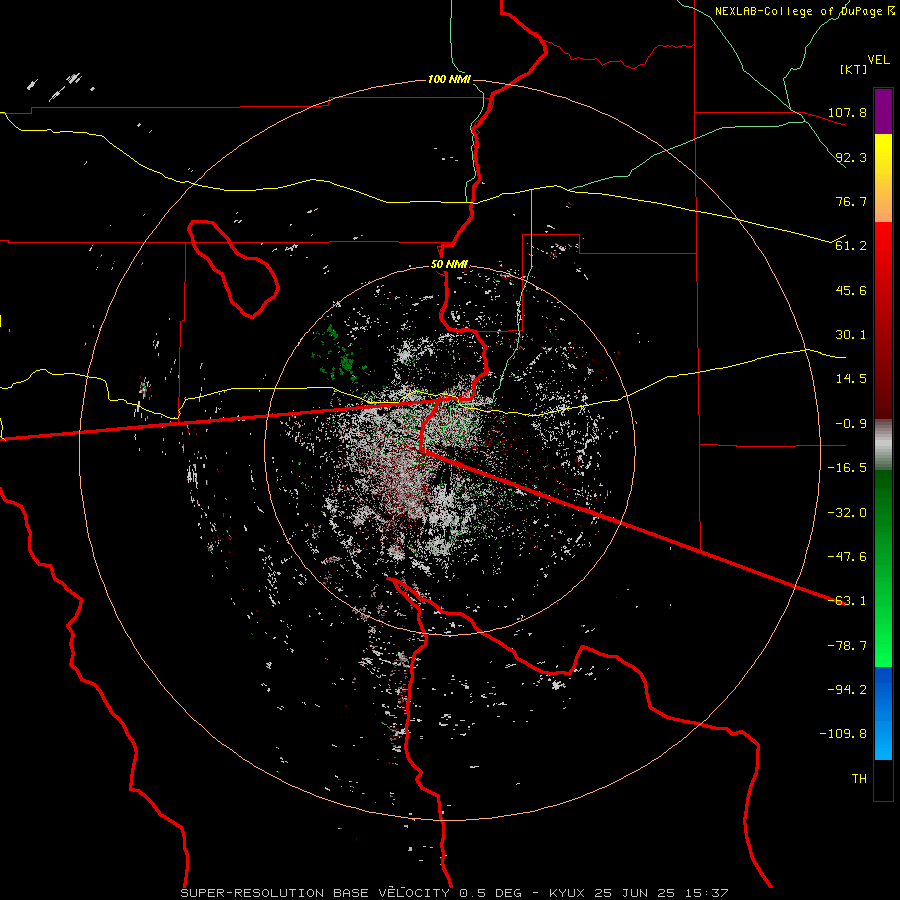Screen dimensions: 900x900
Task: Click the purple segment of color bar
Action: (883, 112)
